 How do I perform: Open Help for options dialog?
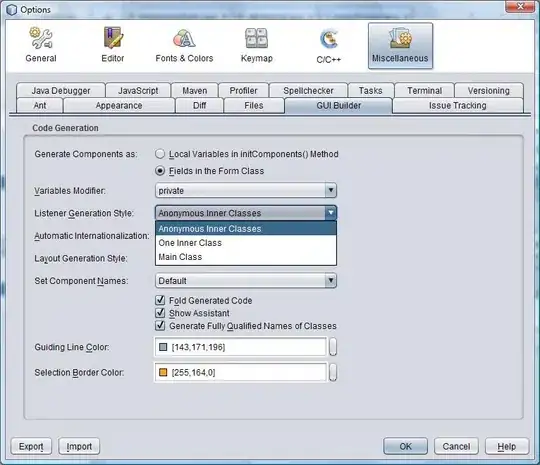[x=507, y=446]
